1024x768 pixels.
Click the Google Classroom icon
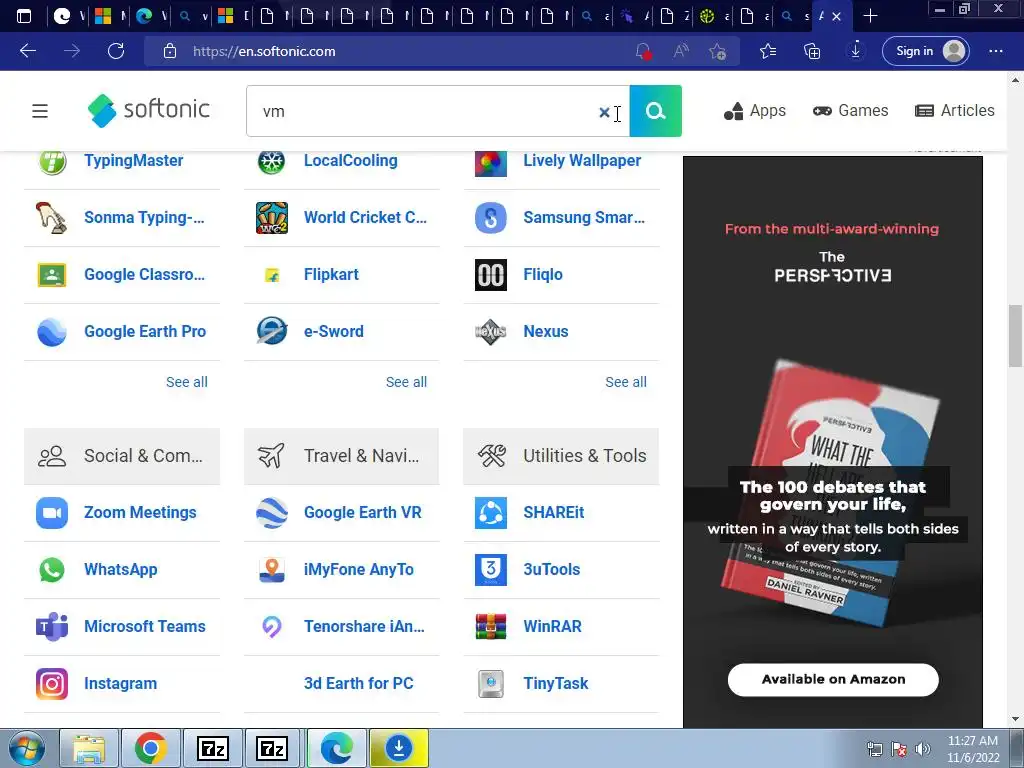point(52,275)
